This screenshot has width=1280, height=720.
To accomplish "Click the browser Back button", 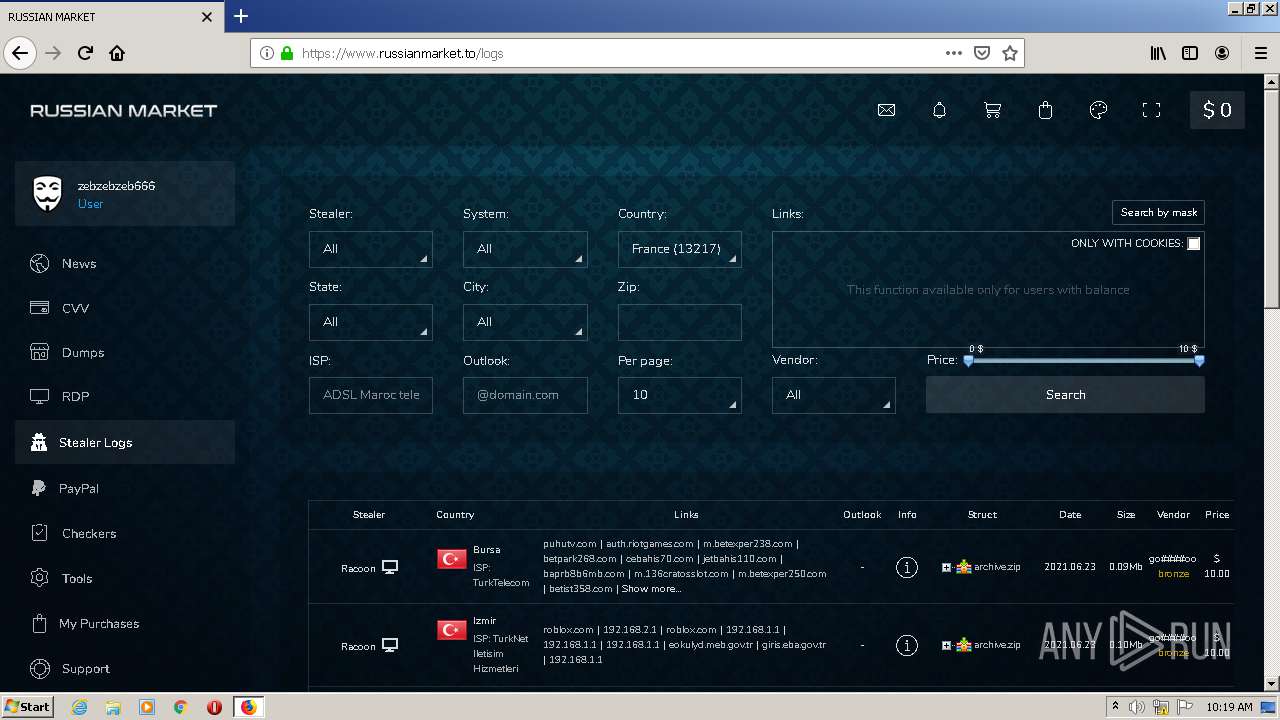I will (20, 53).
